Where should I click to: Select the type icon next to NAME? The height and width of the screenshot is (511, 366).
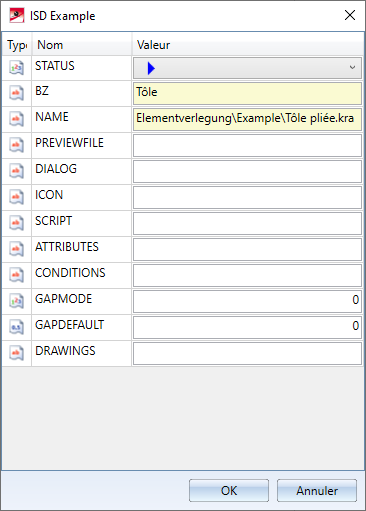pyautogui.click(x=16, y=119)
